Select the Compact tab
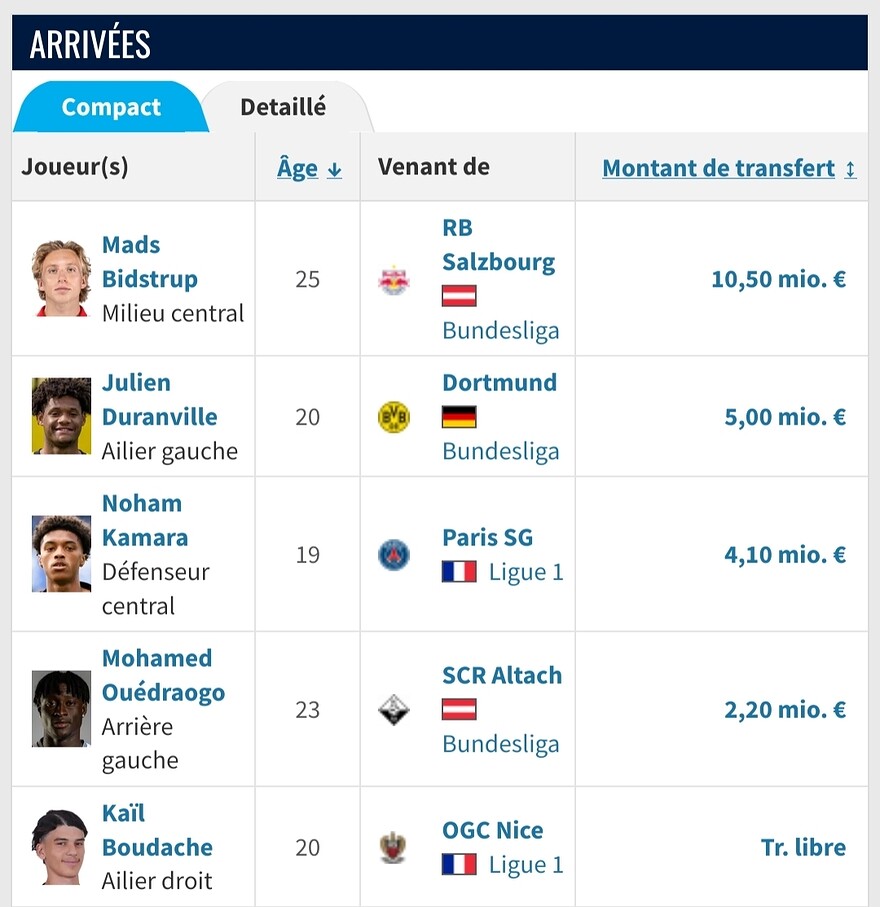880x907 pixels. pyautogui.click(x=111, y=107)
